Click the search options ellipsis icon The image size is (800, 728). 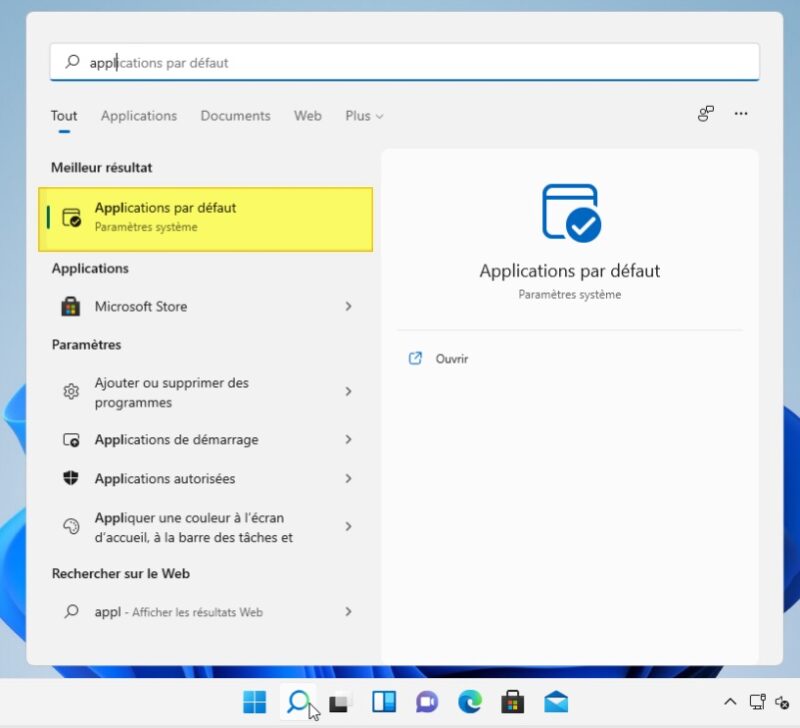(741, 114)
